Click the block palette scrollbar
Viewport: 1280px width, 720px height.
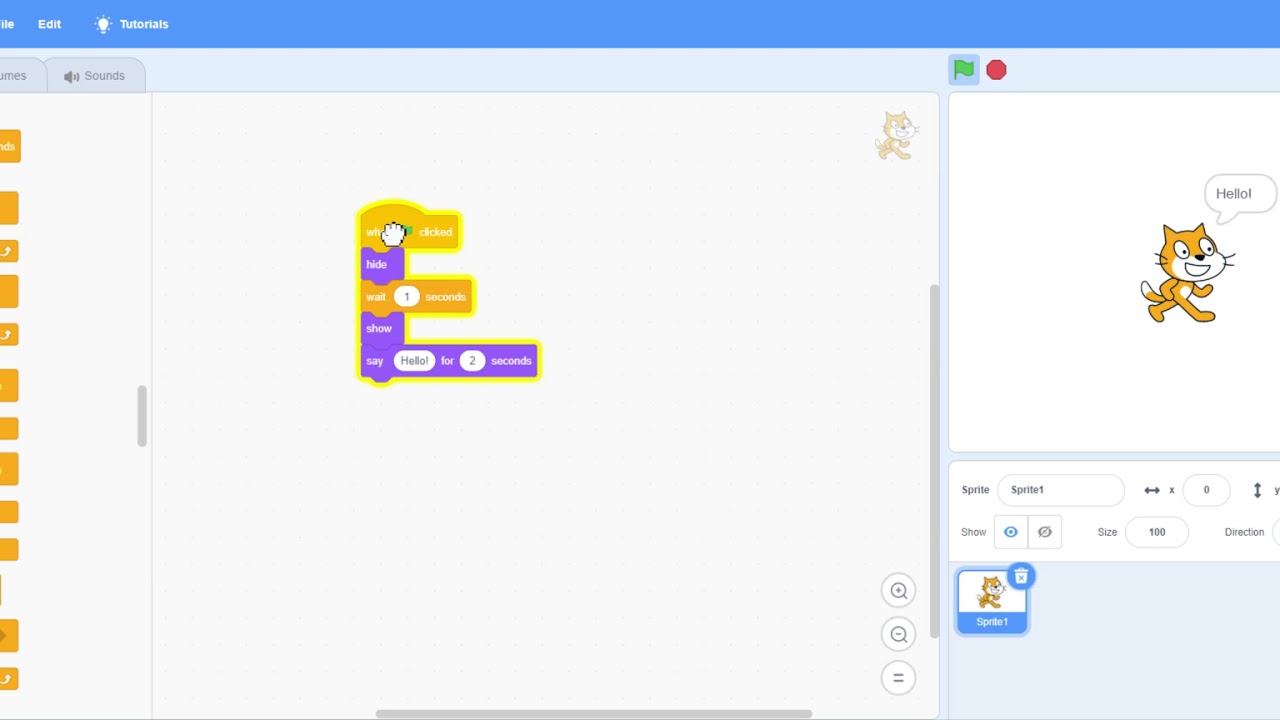click(x=142, y=416)
